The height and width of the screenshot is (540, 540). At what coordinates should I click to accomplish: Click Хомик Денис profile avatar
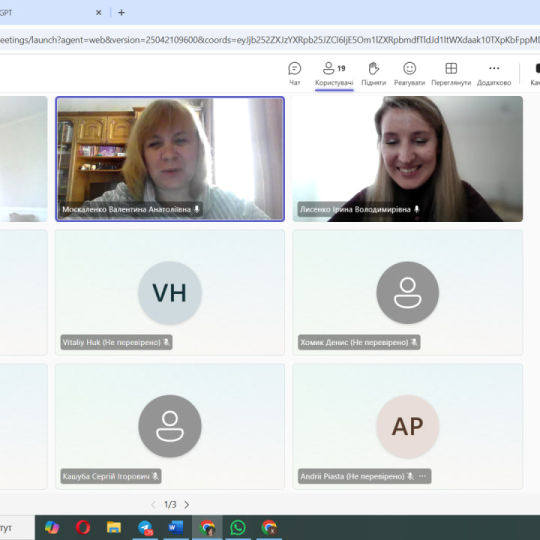coord(407,293)
